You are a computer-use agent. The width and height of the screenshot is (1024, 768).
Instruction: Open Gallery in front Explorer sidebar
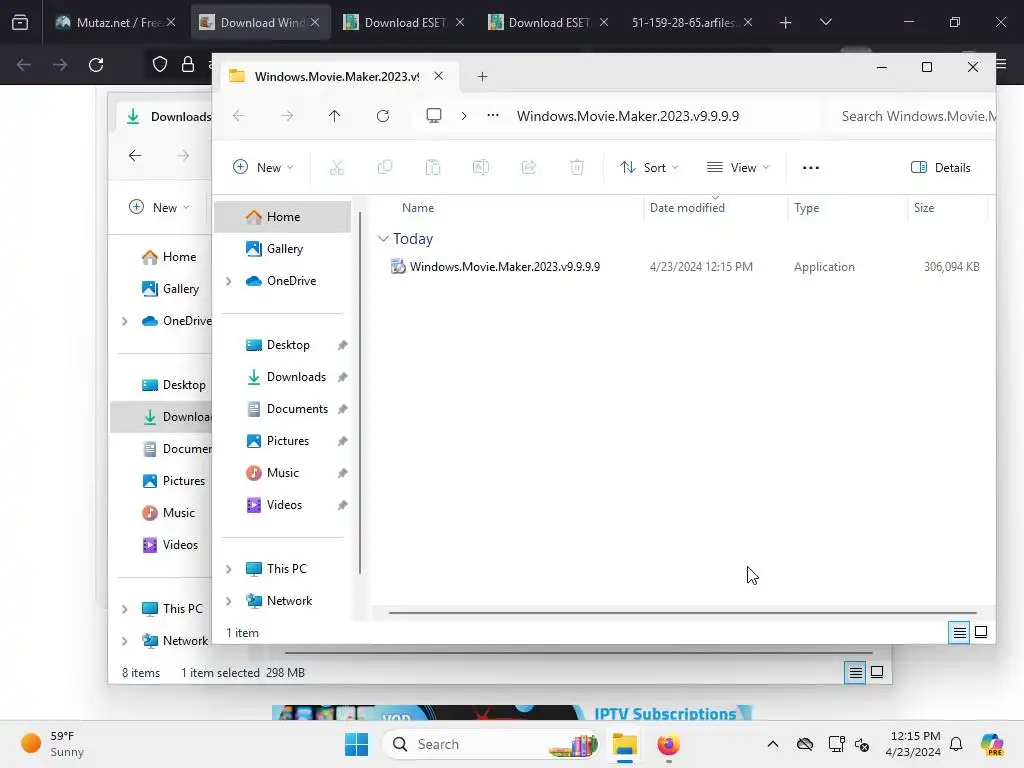pyautogui.click(x=283, y=249)
